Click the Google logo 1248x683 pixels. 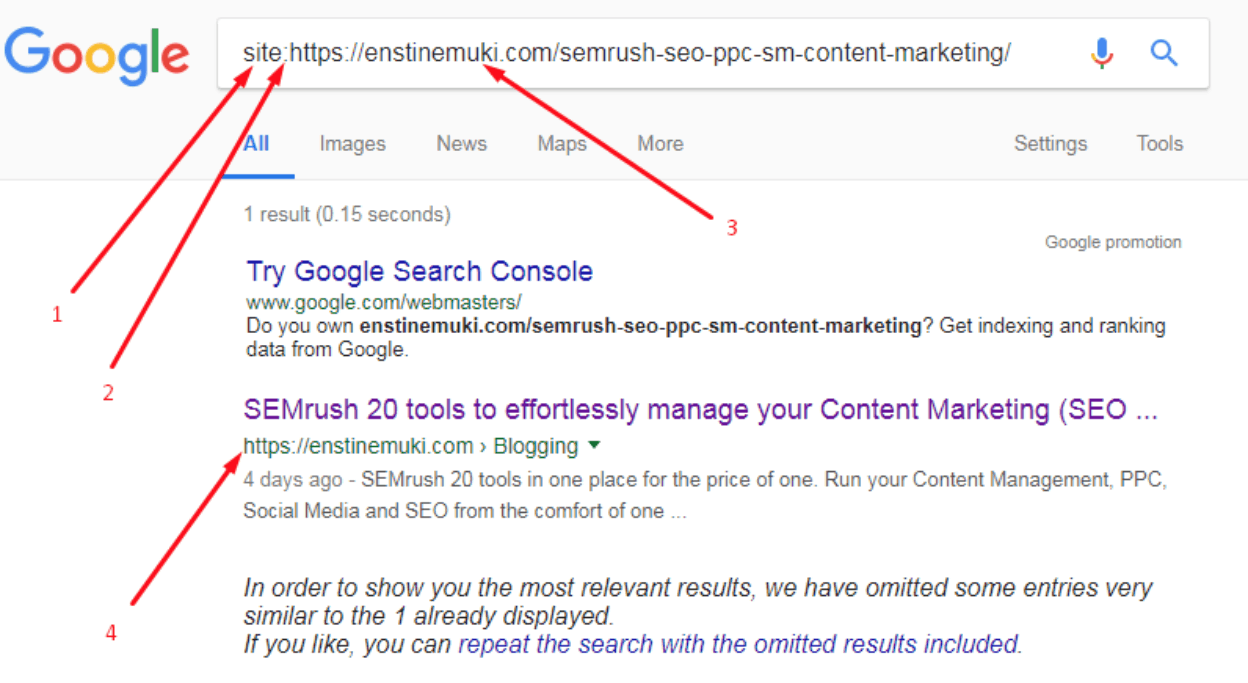[x=97, y=54]
